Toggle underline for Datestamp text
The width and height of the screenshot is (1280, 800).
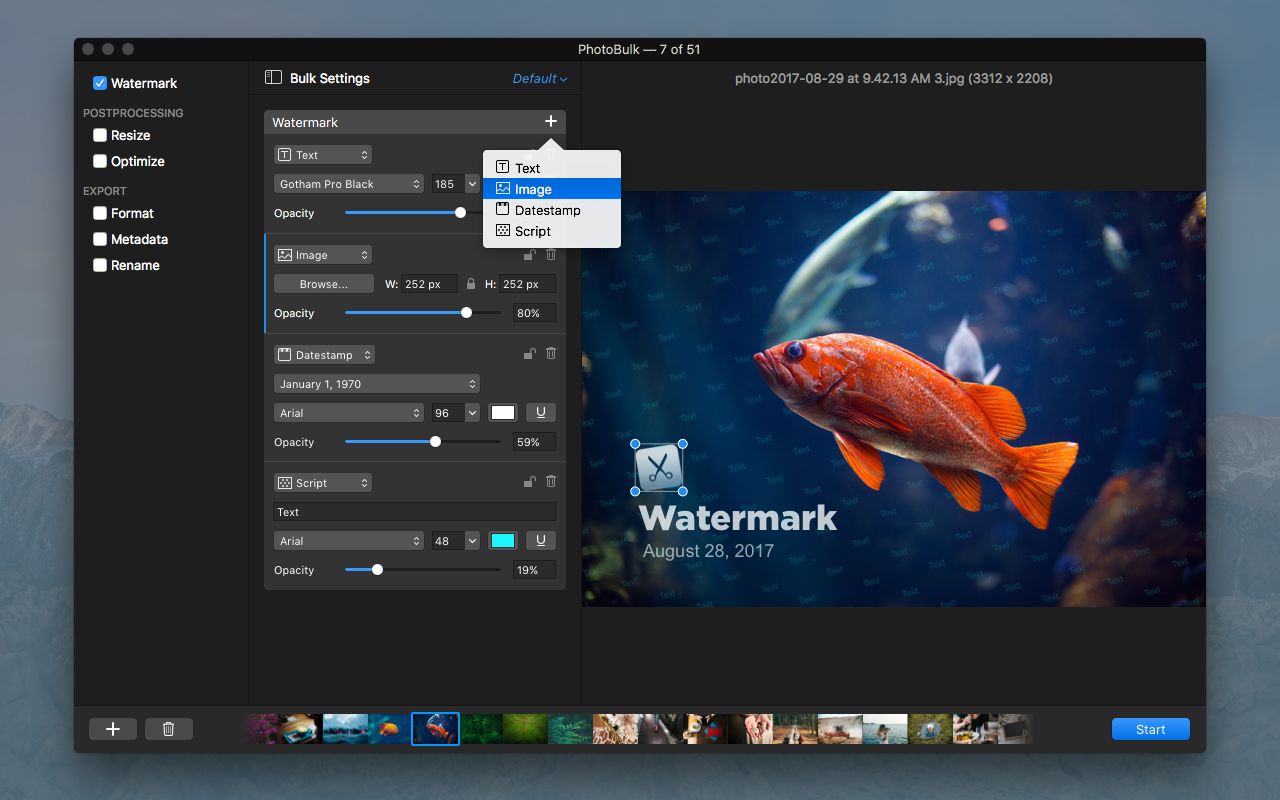pyautogui.click(x=541, y=413)
